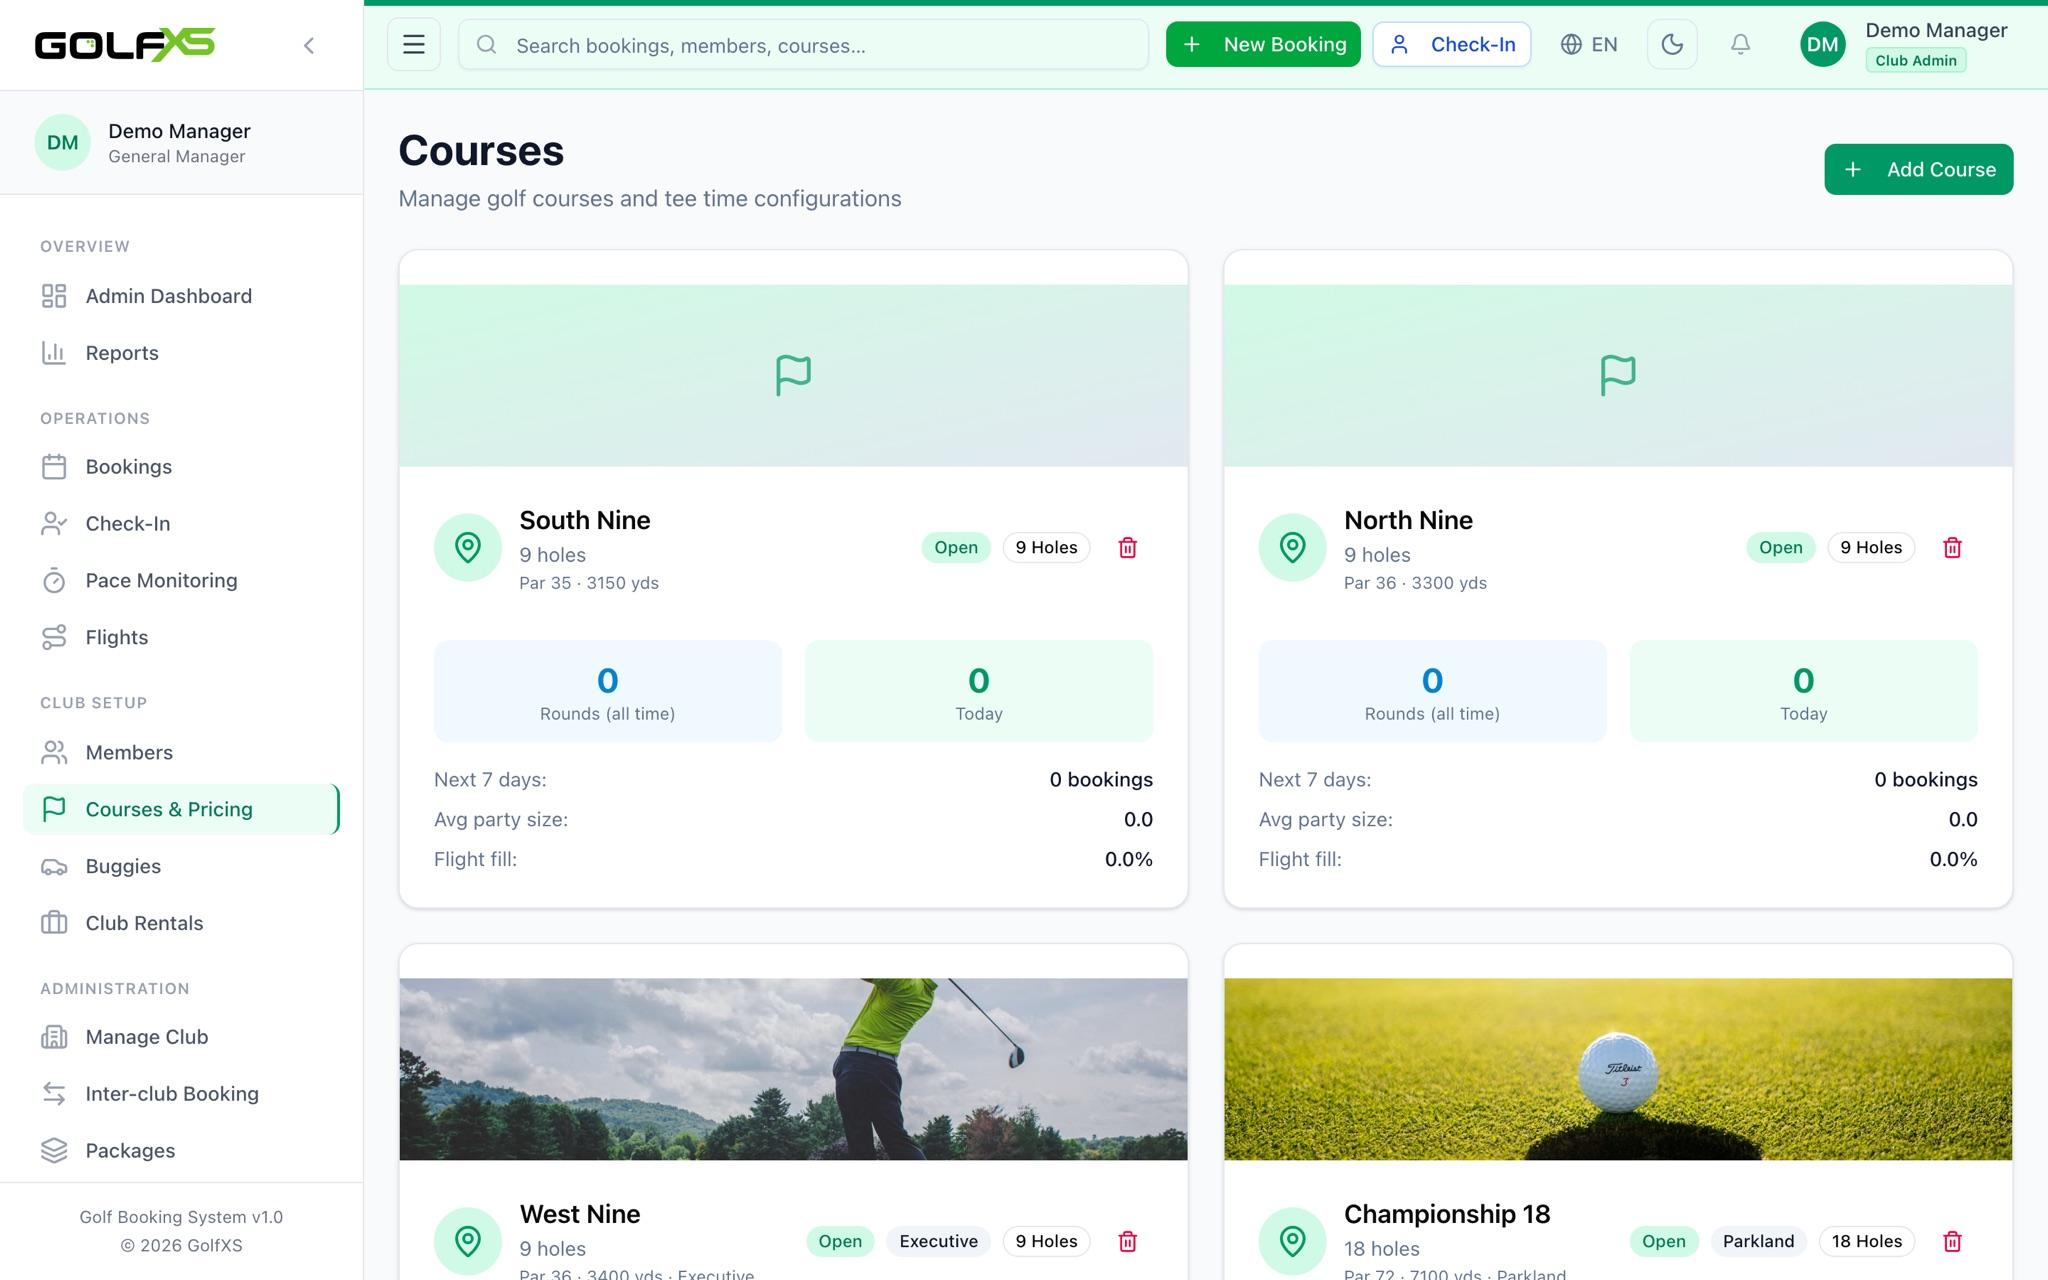Click the Bookings calendar icon
This screenshot has height=1280, width=2048.
[x=54, y=467]
